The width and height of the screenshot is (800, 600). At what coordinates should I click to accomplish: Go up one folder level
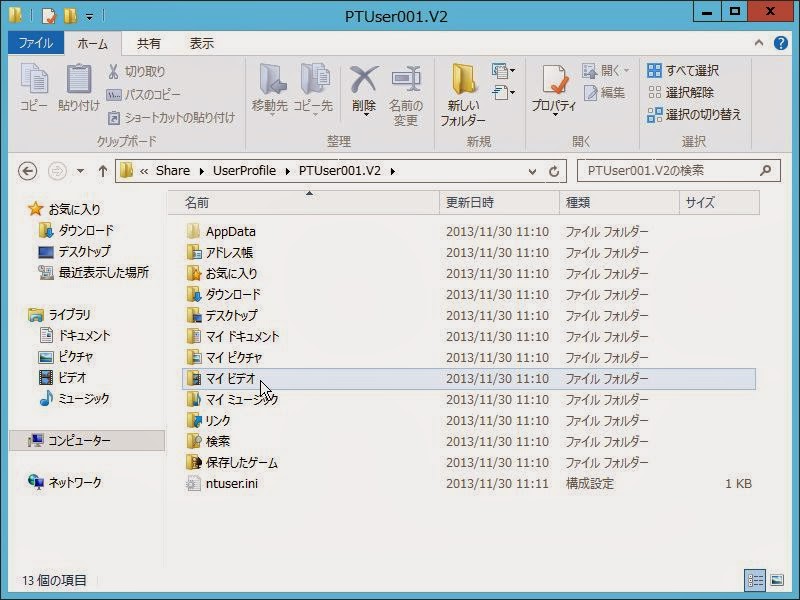tap(103, 171)
